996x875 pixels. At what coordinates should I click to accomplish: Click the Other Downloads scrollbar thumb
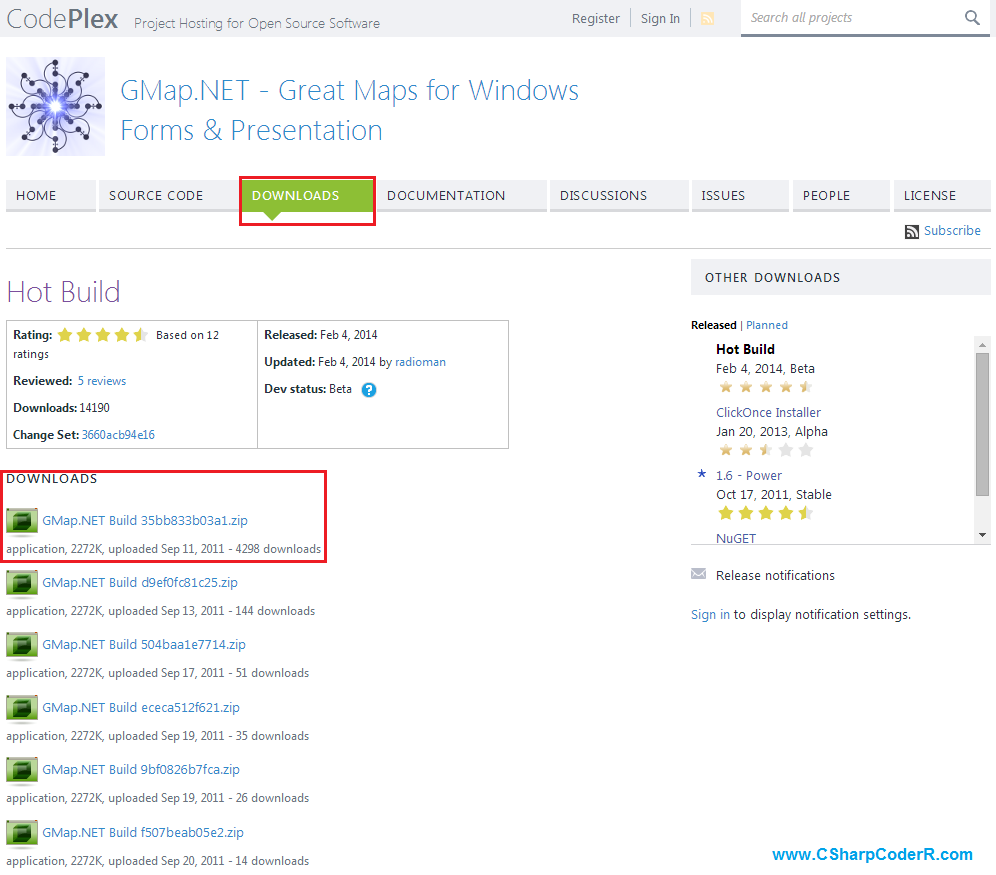coord(983,424)
